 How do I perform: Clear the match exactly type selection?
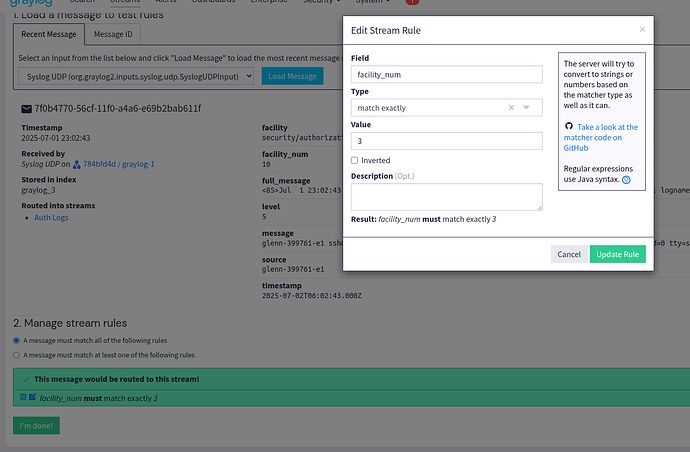pyautogui.click(x=511, y=107)
